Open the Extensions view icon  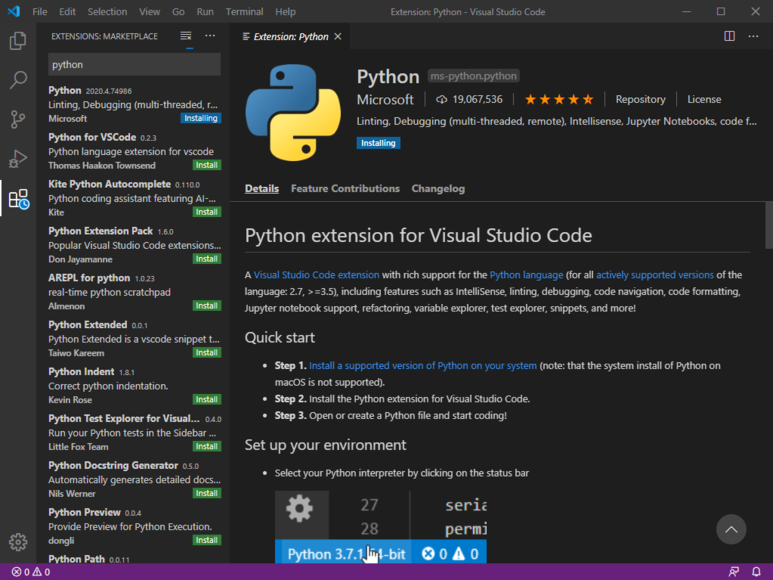click(19, 198)
